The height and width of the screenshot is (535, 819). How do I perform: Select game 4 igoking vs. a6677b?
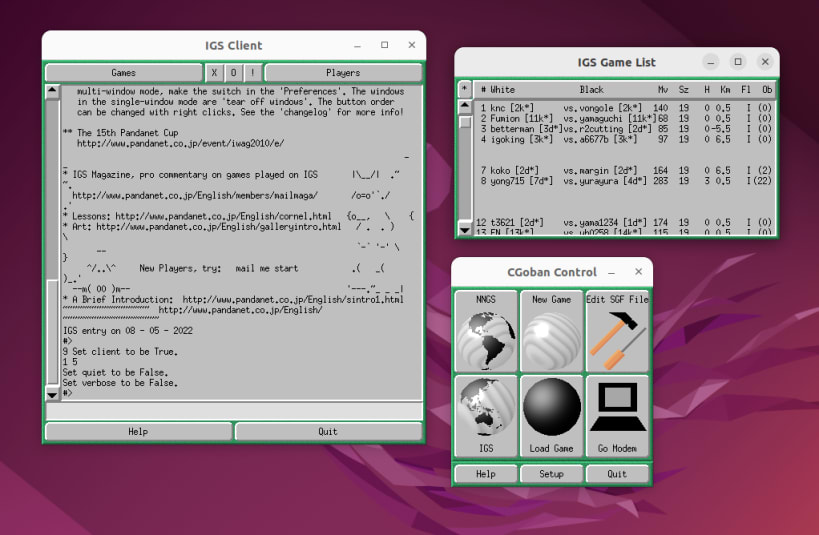click(626, 139)
